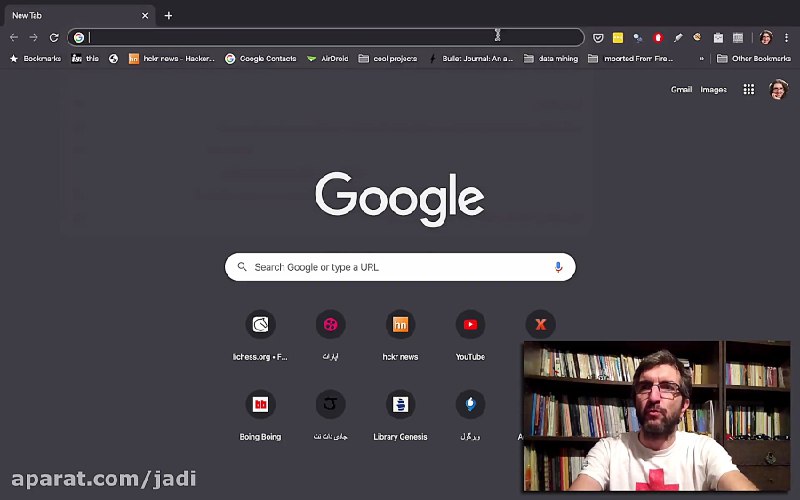Open the Google Contacts bookmark
800x500 pixels.
pos(261,59)
